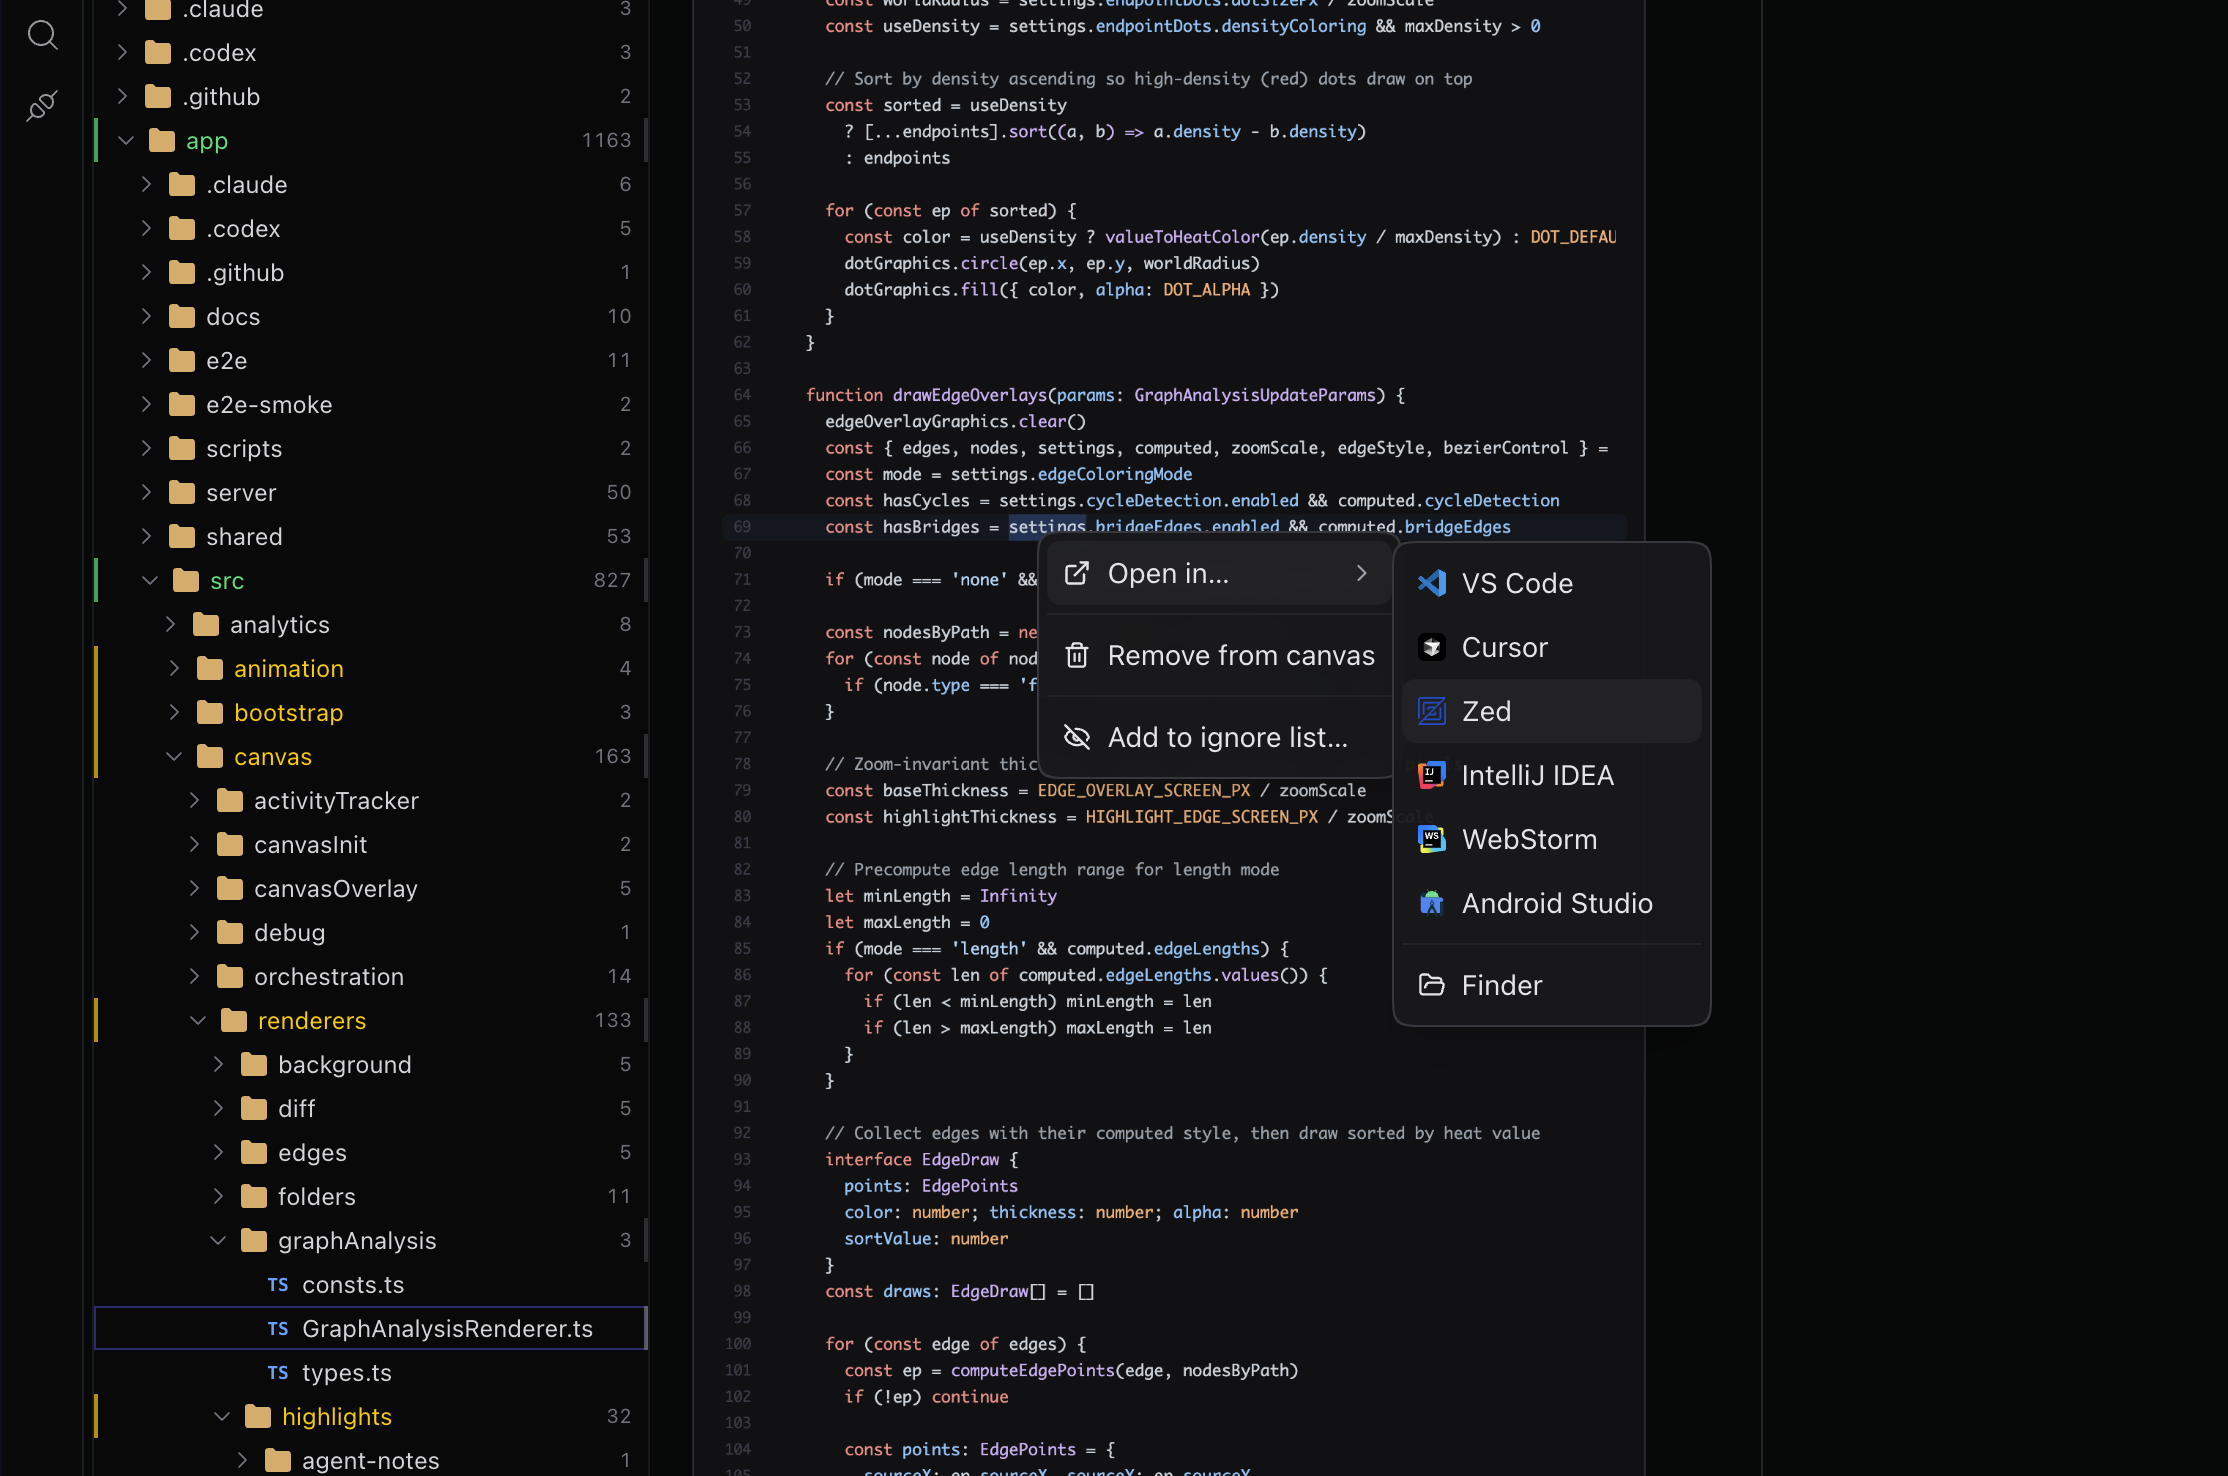Open file in Zed
Screen dimensions: 2228x1476
tap(1551, 711)
